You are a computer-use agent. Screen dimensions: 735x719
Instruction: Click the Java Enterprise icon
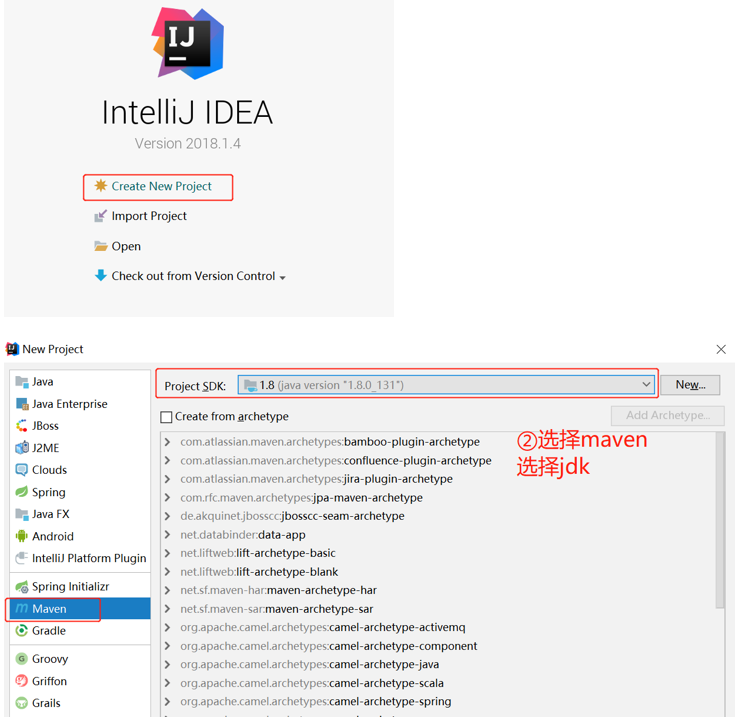(22, 404)
